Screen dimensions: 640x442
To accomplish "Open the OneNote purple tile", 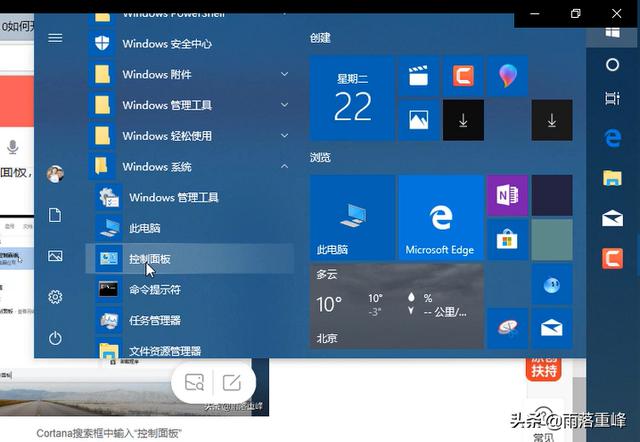I will click(x=508, y=195).
